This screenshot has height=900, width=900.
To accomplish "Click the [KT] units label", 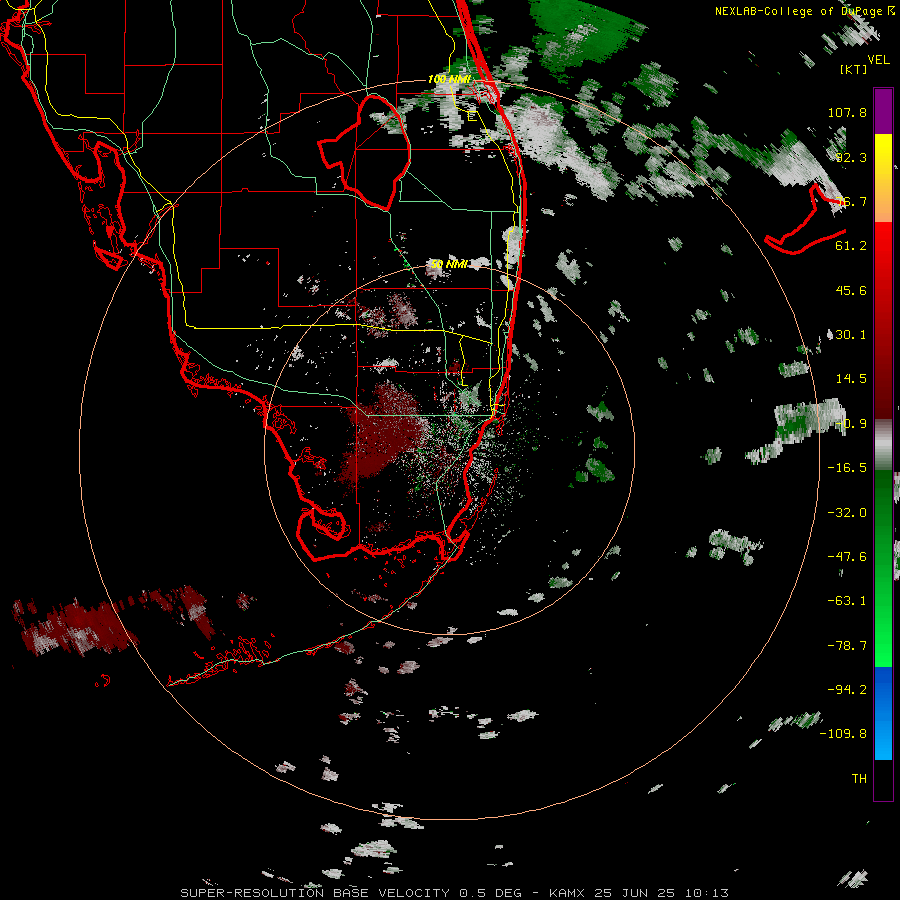I will coord(854,69).
